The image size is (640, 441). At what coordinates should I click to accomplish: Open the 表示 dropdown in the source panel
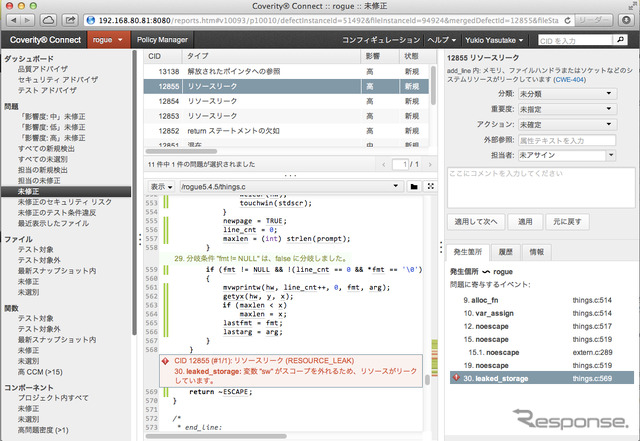click(x=161, y=187)
